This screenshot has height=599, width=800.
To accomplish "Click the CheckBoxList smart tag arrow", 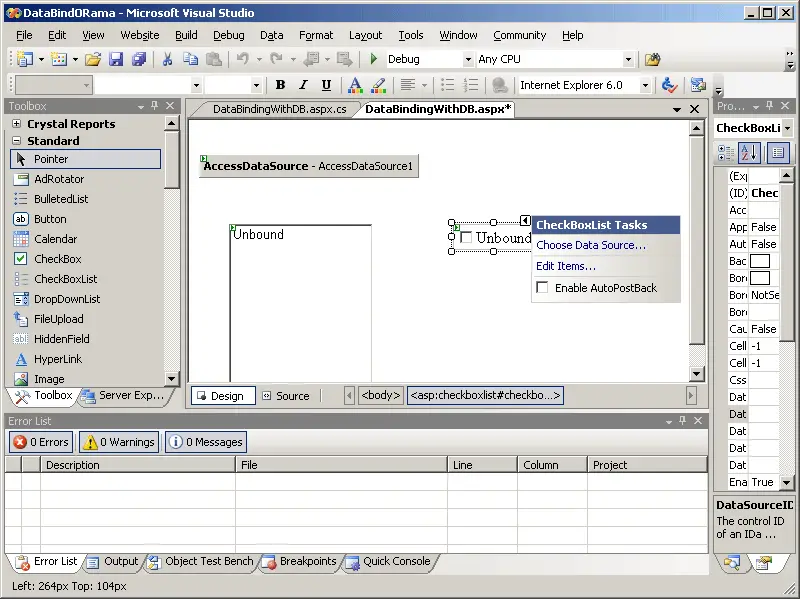I will (525, 220).
